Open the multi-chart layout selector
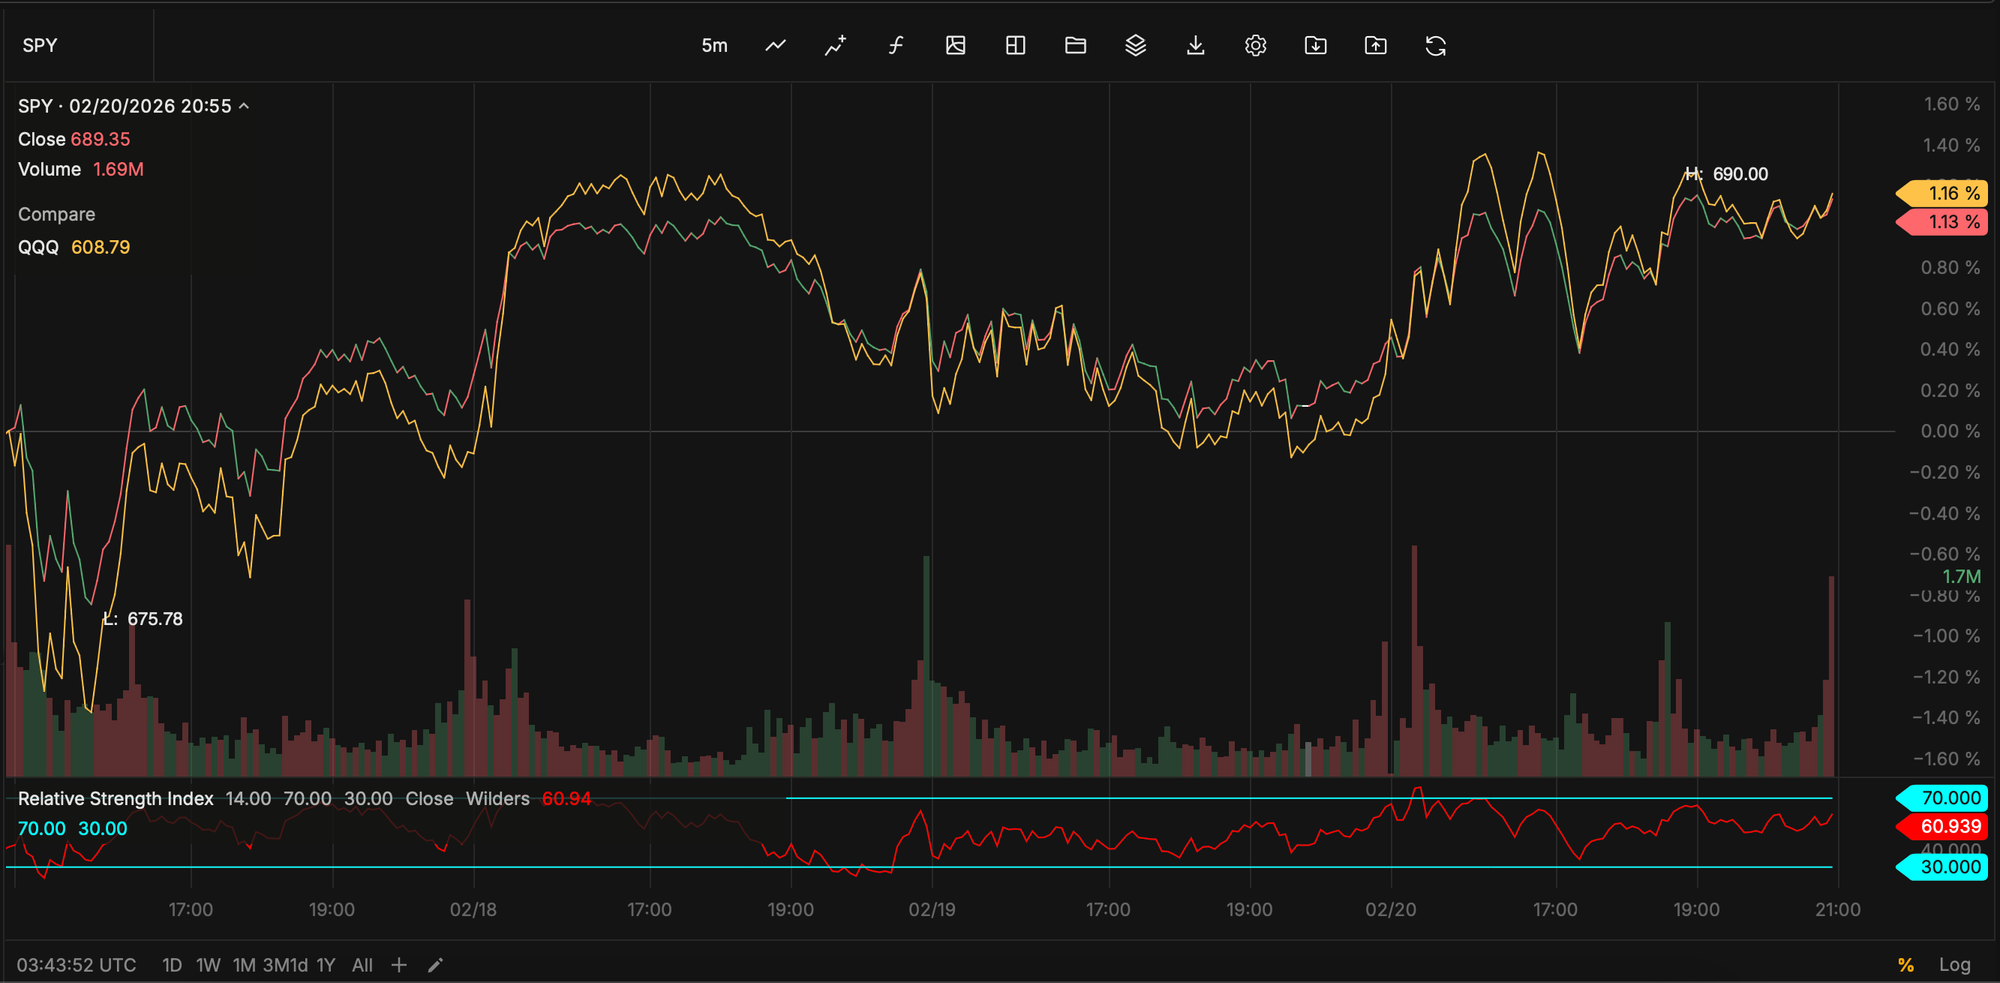This screenshot has height=983, width=2000. 1015,45
